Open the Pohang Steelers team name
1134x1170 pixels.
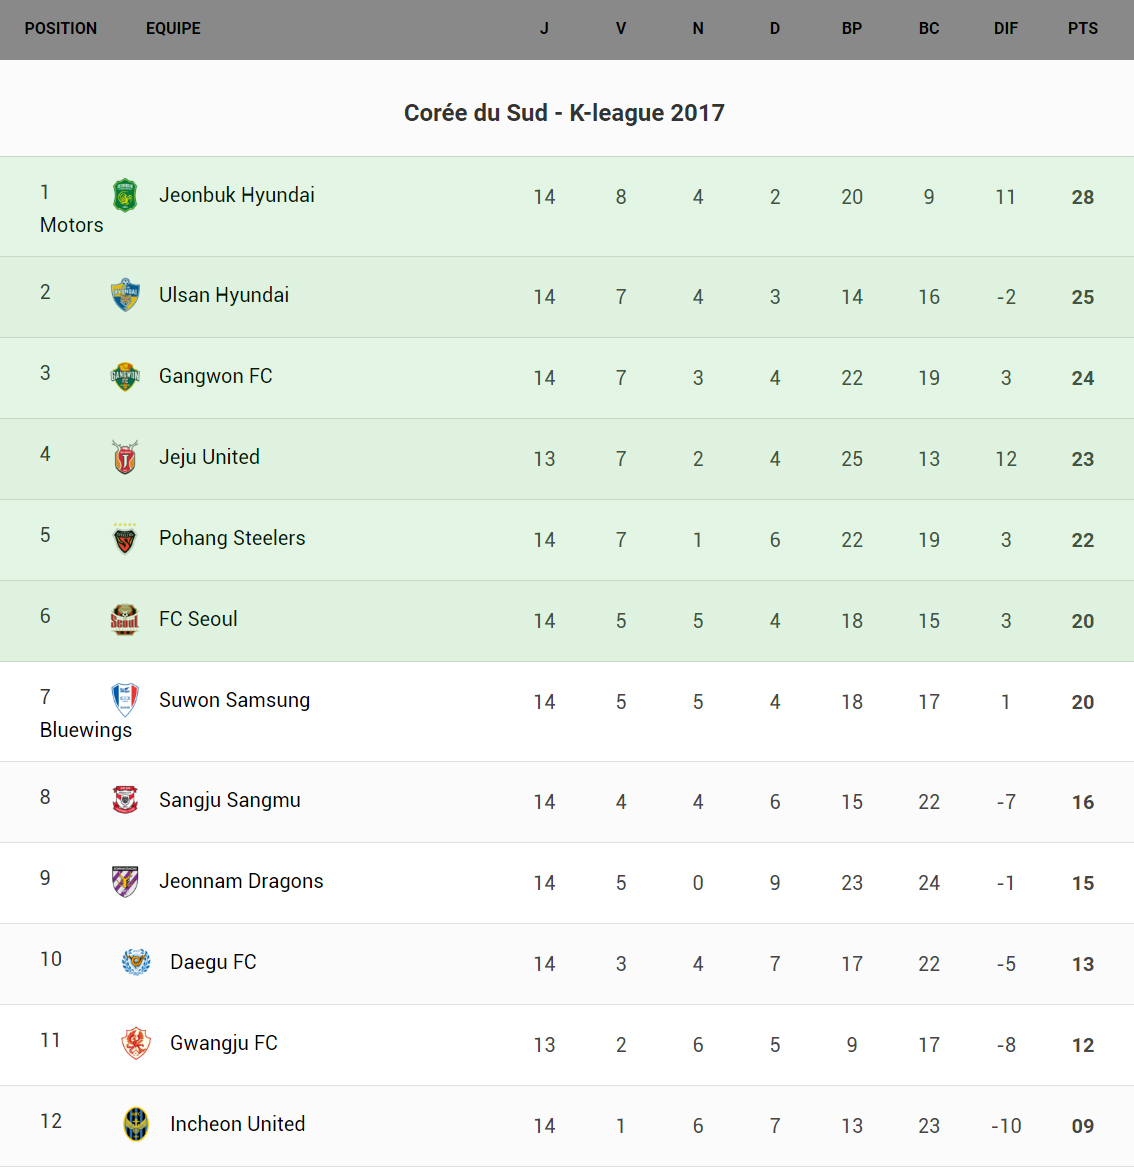(x=232, y=538)
